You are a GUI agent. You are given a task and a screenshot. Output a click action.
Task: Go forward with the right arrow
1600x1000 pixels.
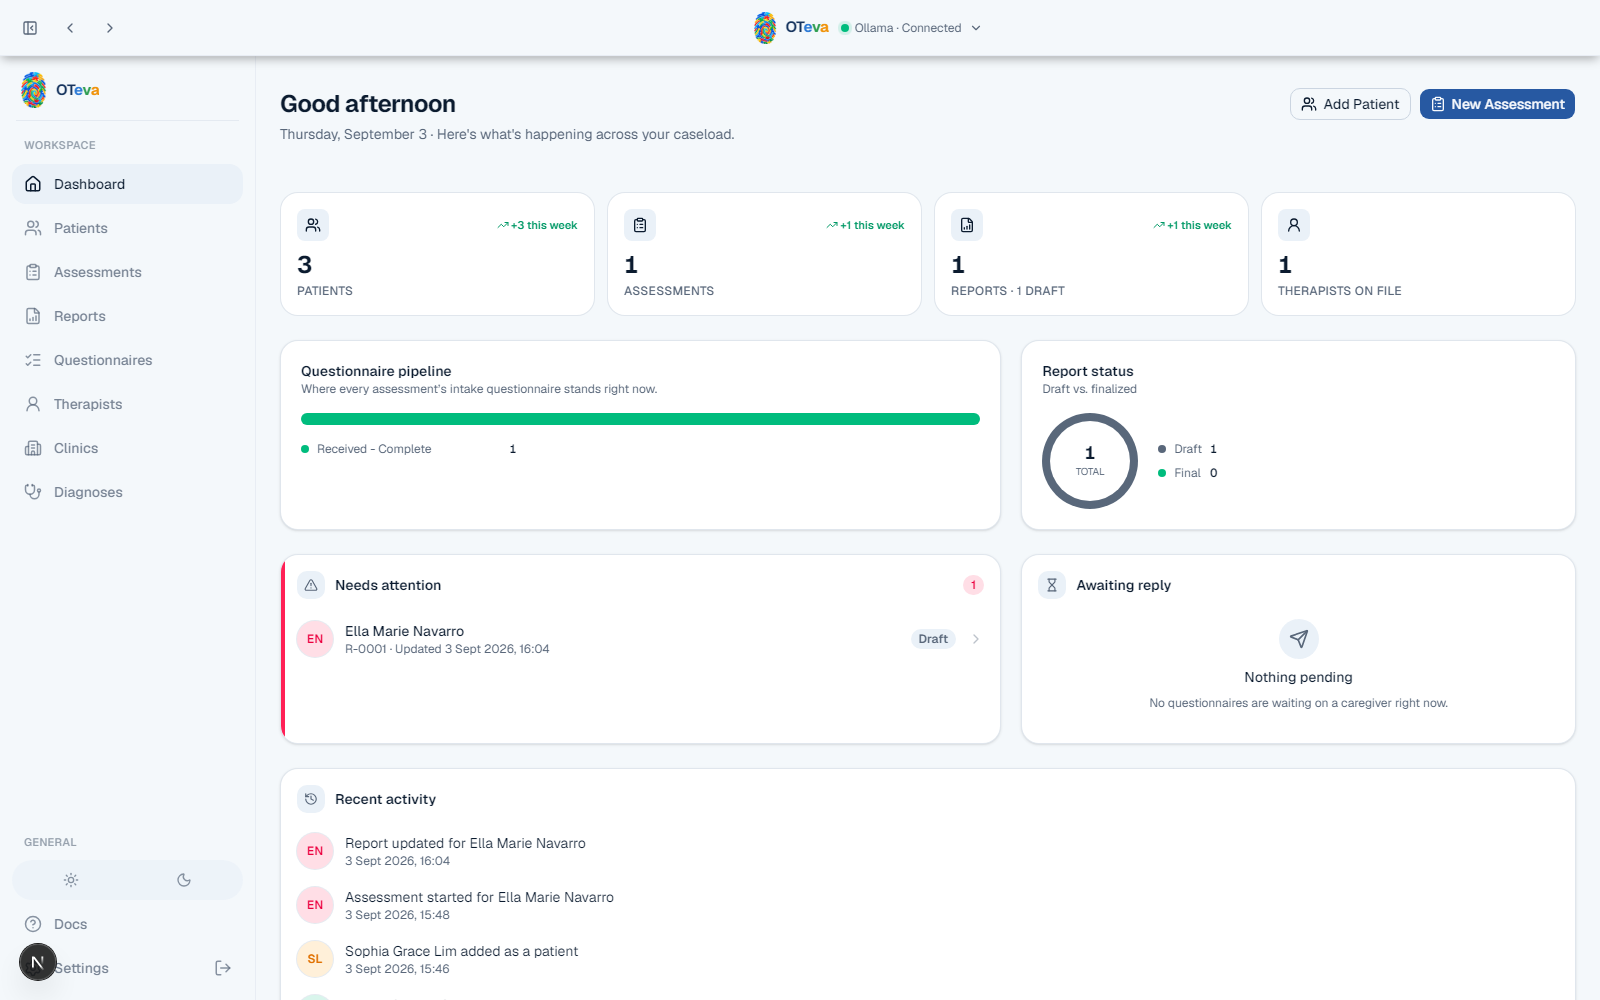110,28
